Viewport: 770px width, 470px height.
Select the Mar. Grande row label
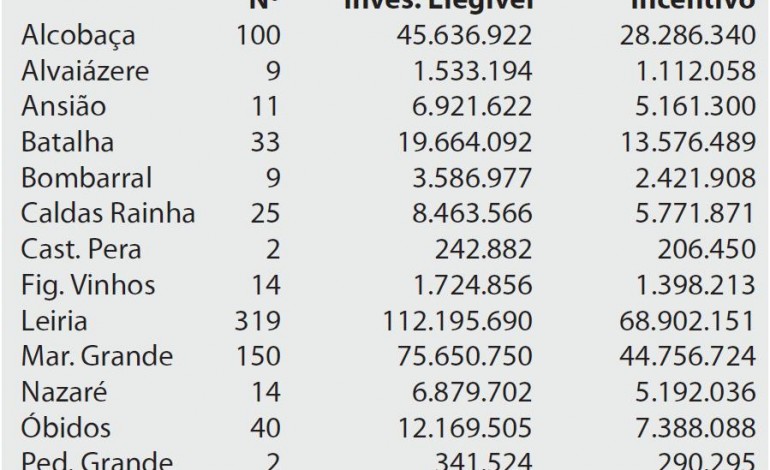tap(98, 358)
